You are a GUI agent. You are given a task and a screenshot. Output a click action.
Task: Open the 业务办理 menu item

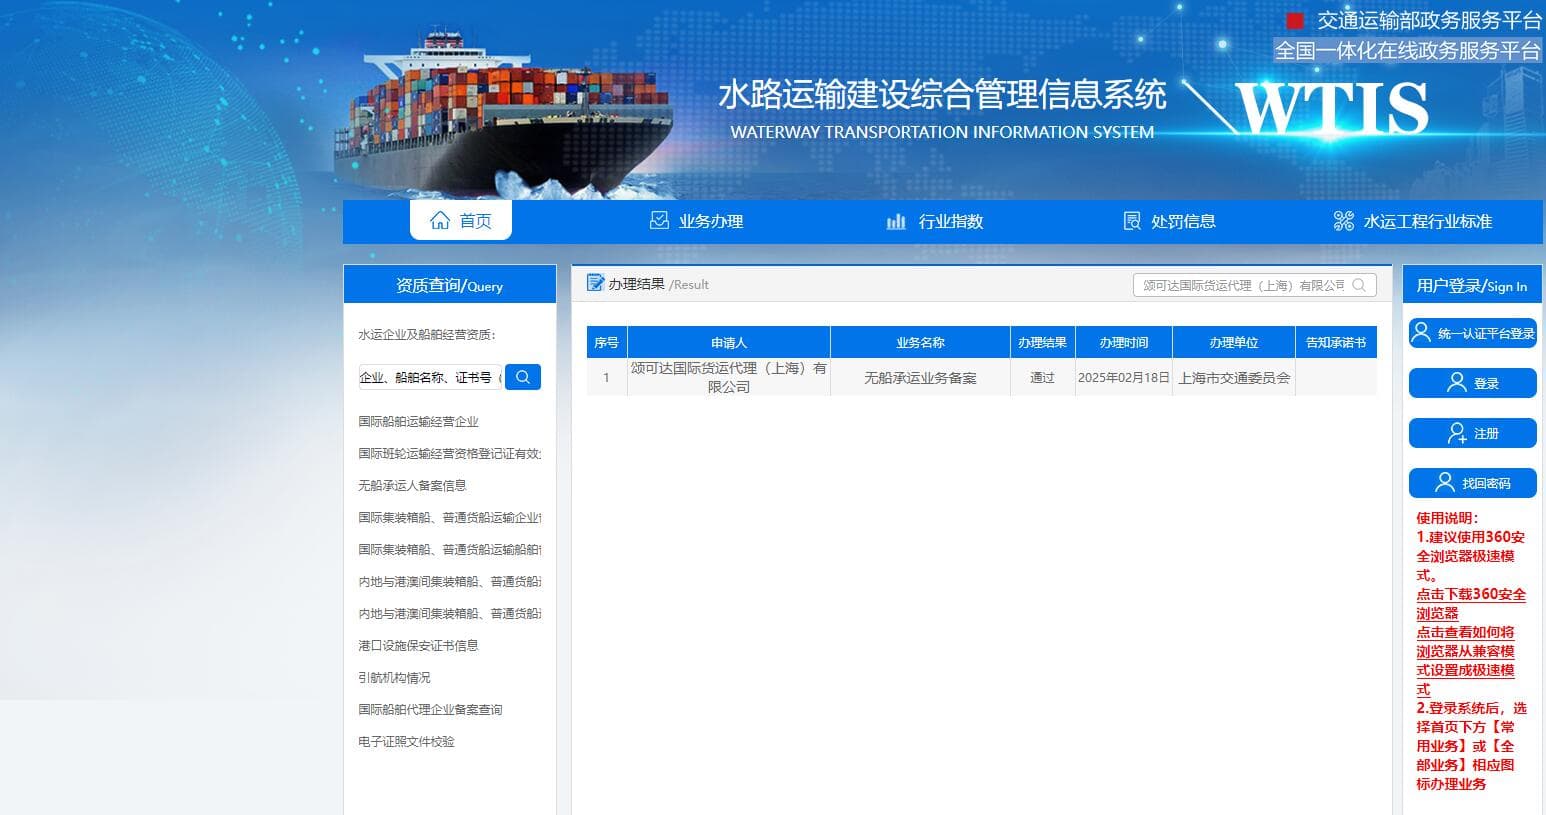coord(696,221)
